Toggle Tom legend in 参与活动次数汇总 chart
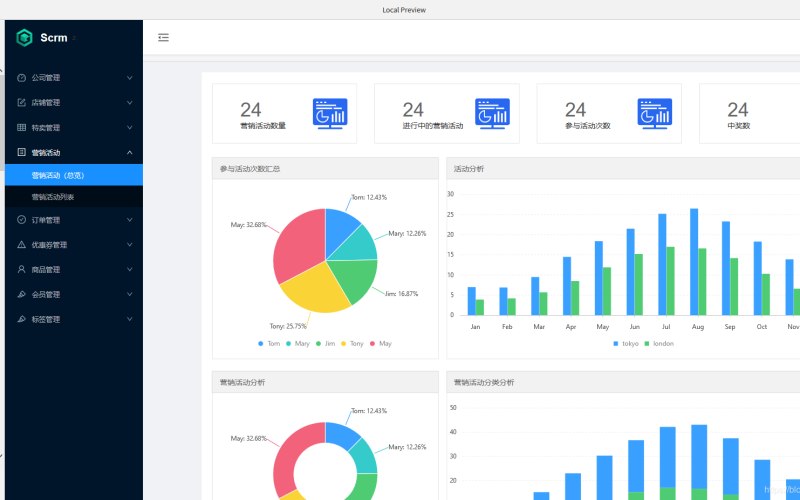The height and width of the screenshot is (500, 800). [x=269, y=343]
